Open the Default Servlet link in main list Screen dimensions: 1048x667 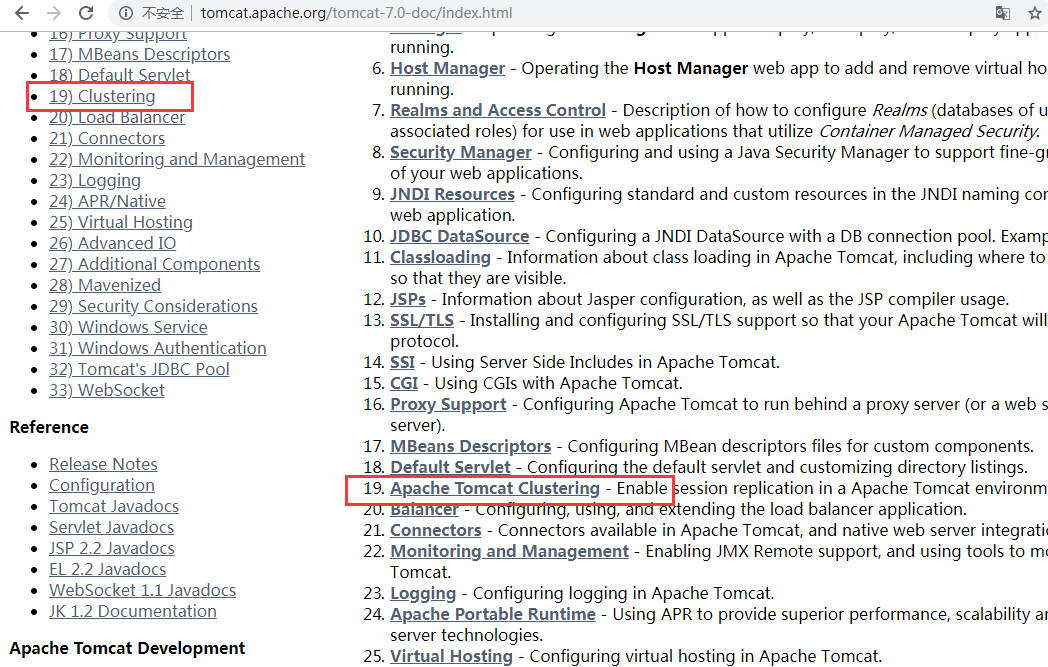450,467
